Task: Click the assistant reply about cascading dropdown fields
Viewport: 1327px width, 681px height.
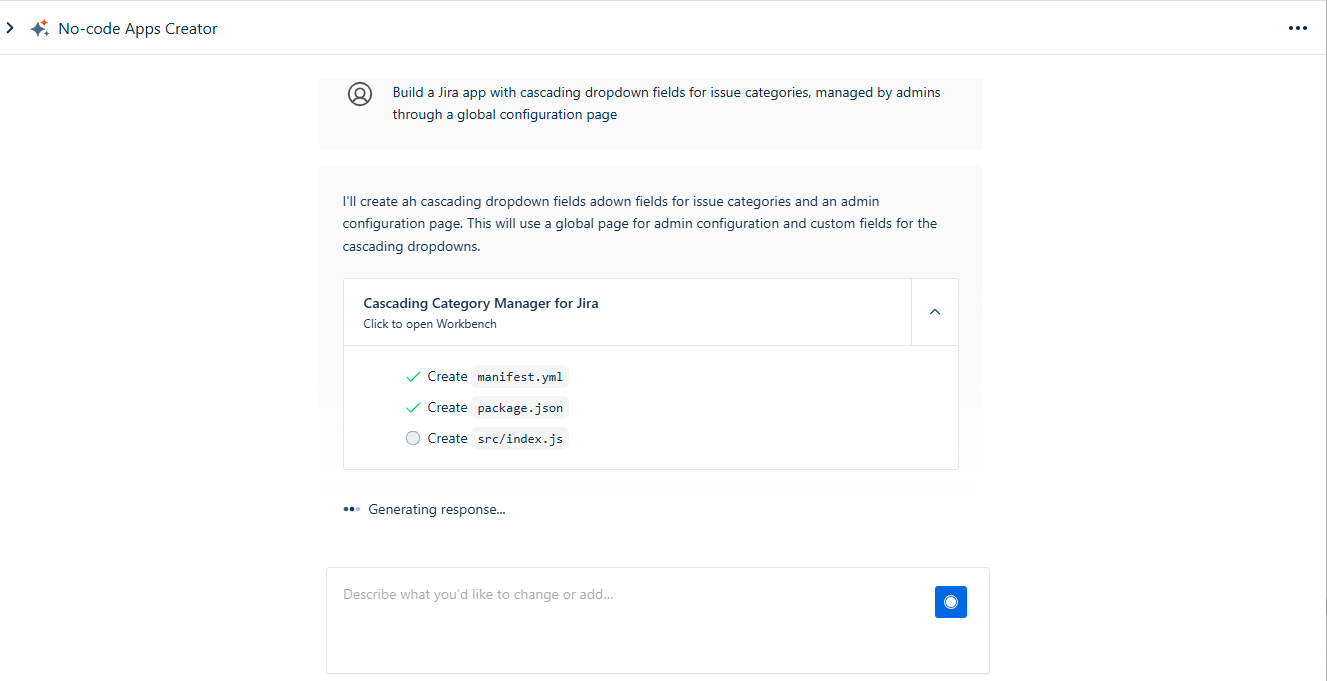Action: click(640, 224)
